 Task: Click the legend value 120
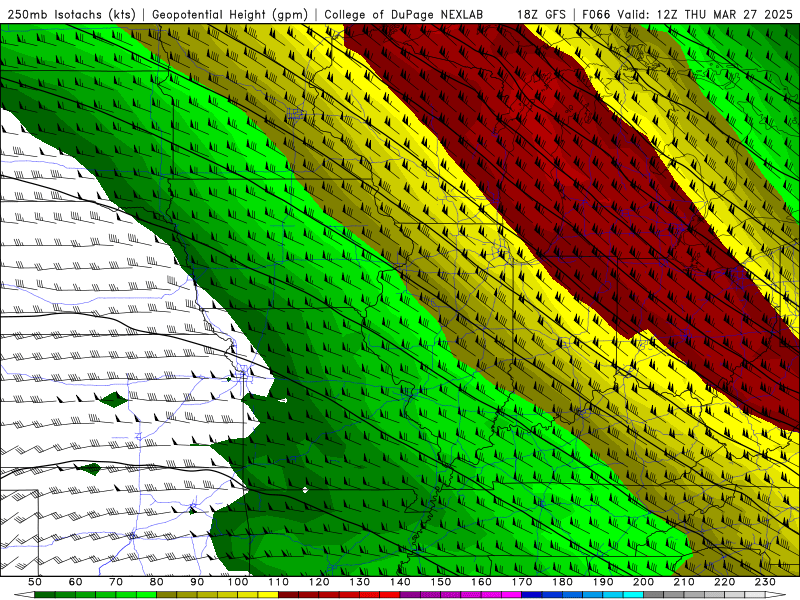(x=319, y=582)
